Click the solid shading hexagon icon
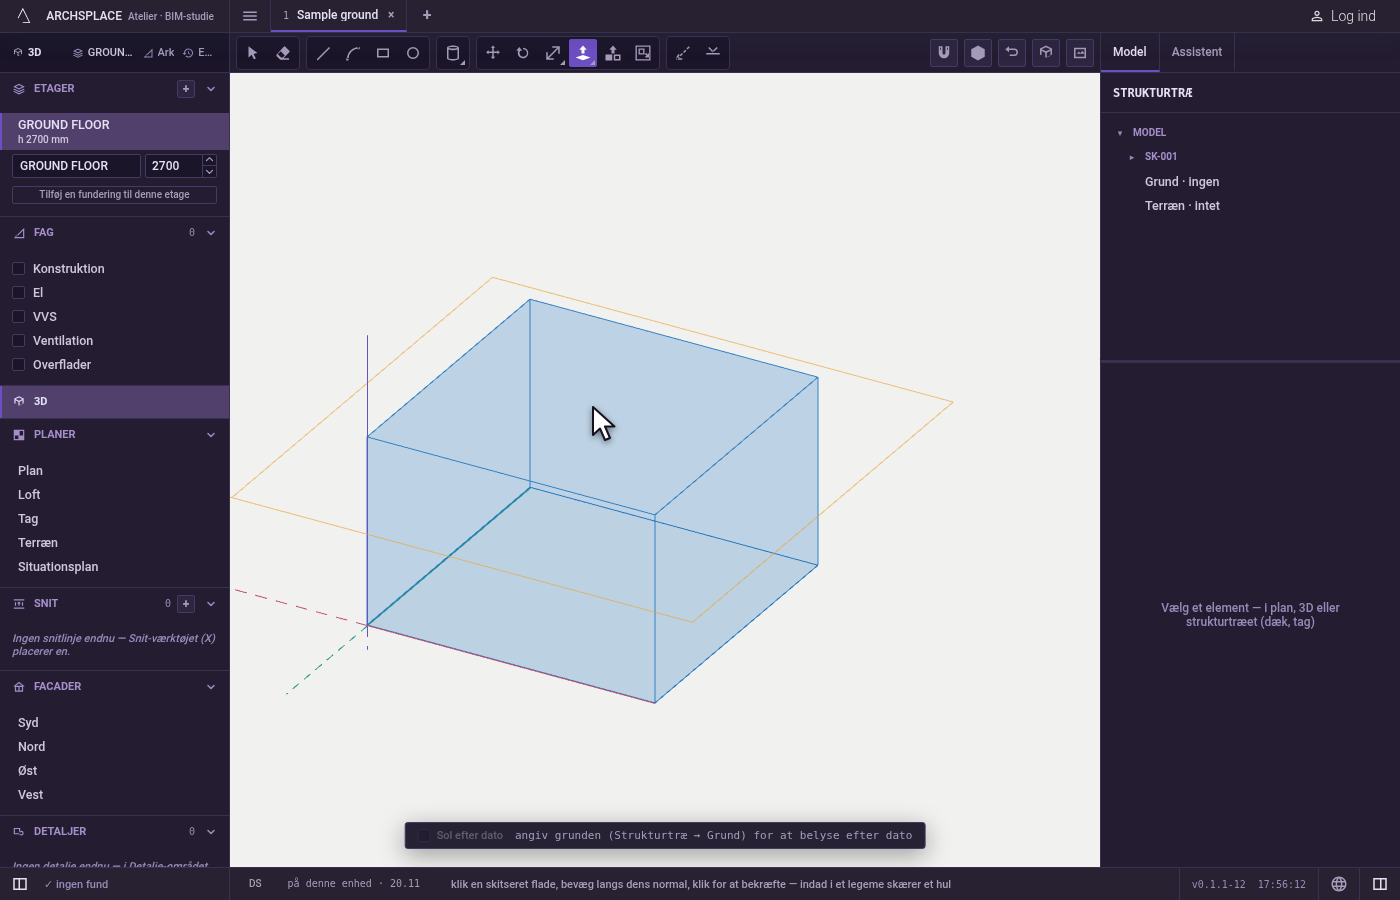 tap(978, 53)
